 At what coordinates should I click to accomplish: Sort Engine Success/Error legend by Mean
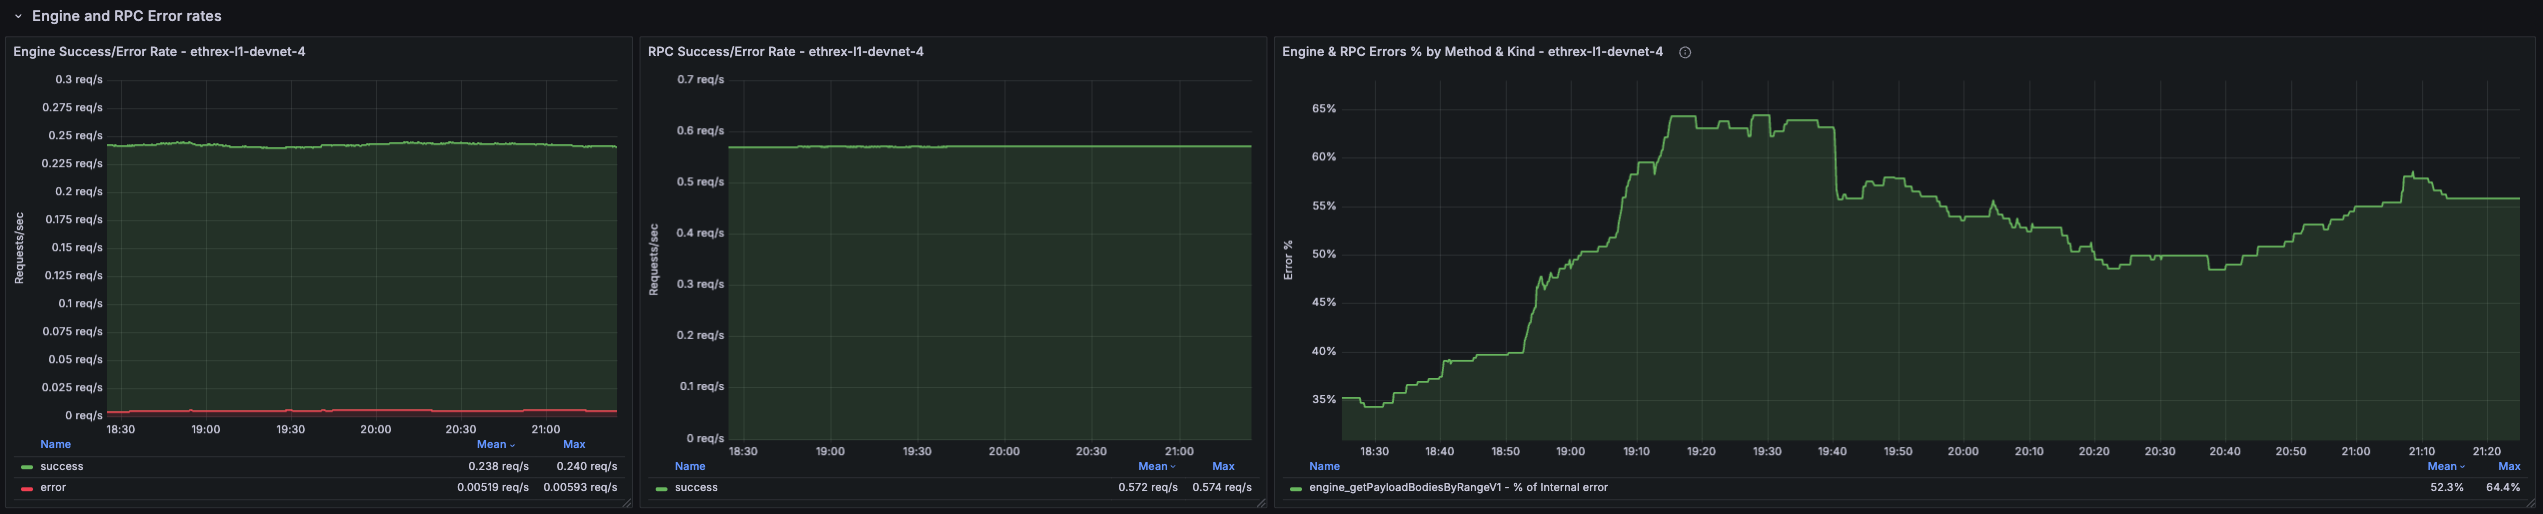pos(495,444)
